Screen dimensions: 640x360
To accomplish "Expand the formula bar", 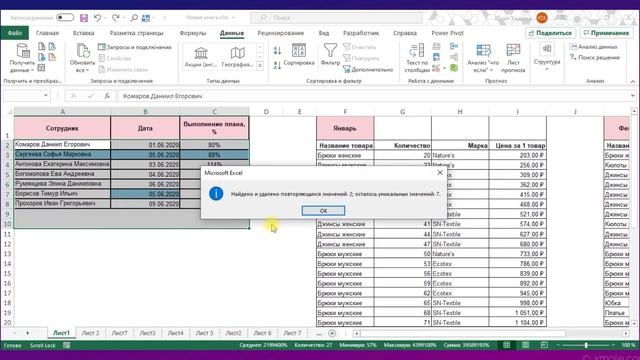I will pos(633,96).
